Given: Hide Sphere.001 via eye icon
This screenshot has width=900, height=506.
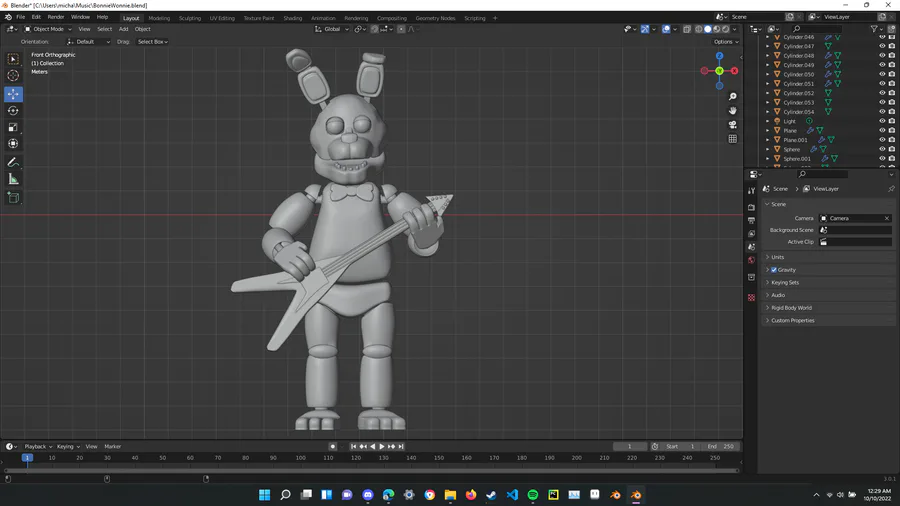Looking at the screenshot, I should 882,158.
